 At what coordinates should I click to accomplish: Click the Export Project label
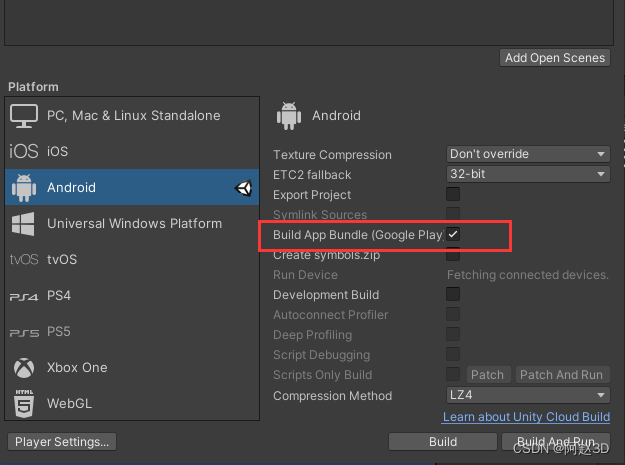coord(312,194)
